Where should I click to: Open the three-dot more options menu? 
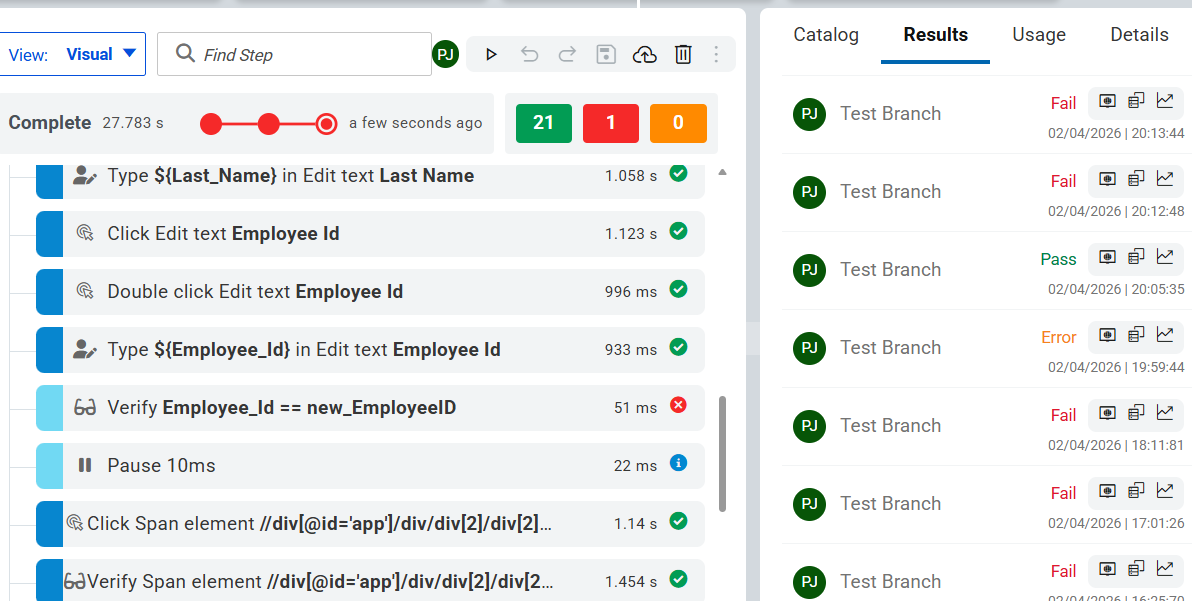(716, 54)
